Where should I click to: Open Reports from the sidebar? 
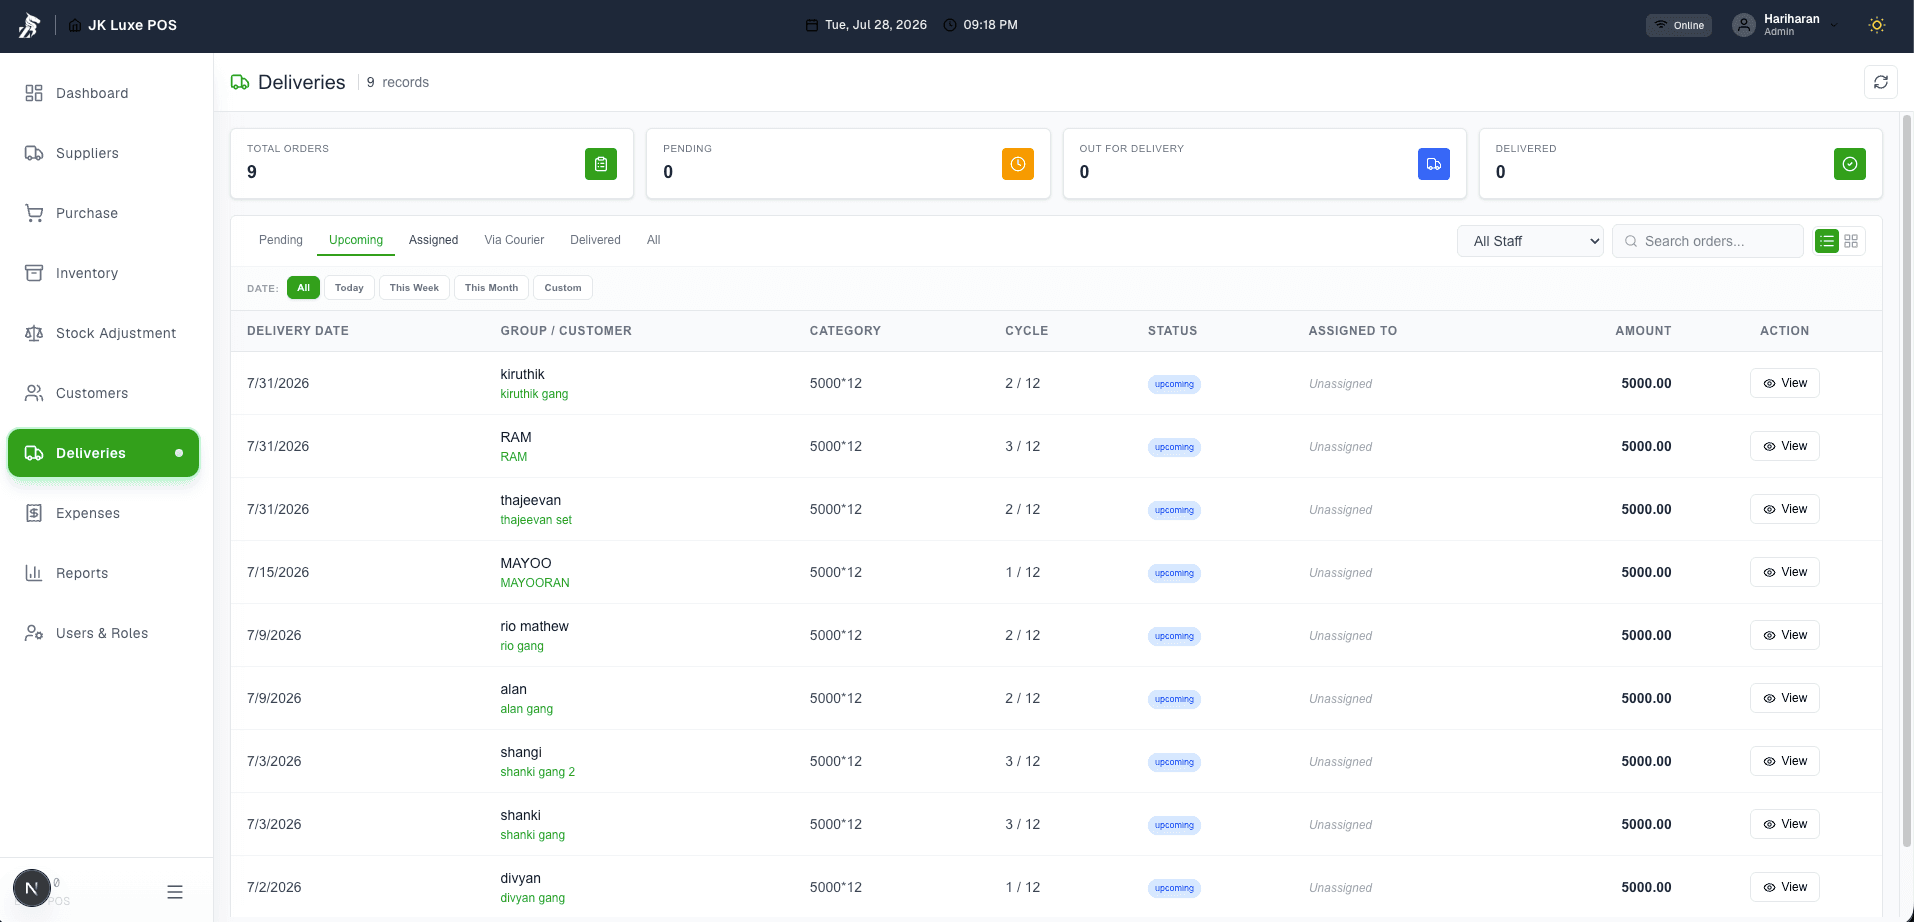coord(104,573)
